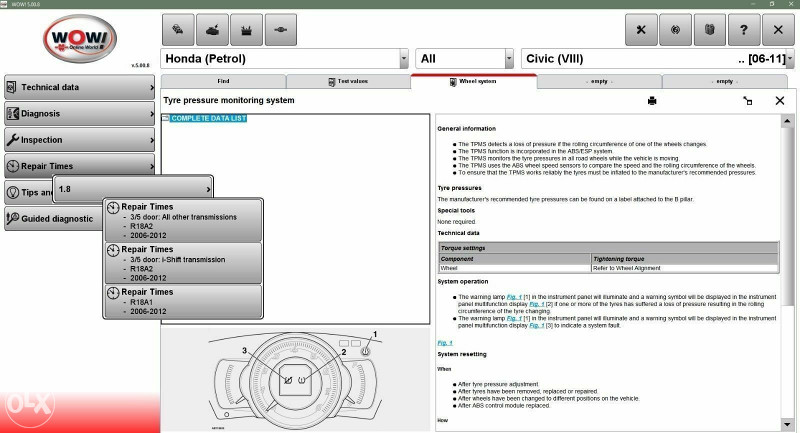Close the Tyre pressure monitoring system panel
800x433 pixels.
[x=780, y=101]
